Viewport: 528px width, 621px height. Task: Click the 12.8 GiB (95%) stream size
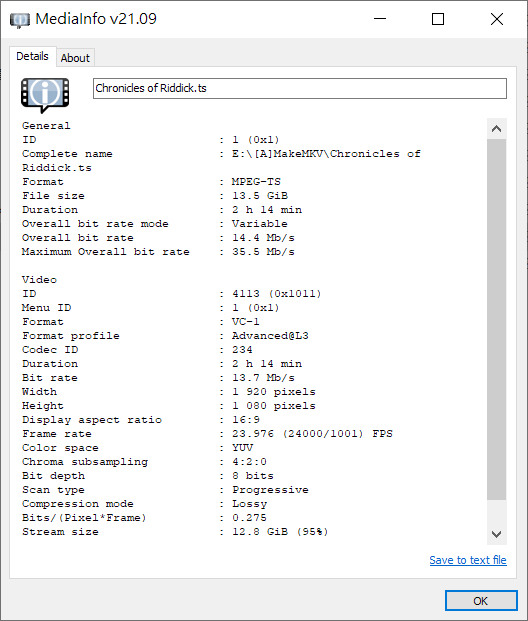point(280,532)
